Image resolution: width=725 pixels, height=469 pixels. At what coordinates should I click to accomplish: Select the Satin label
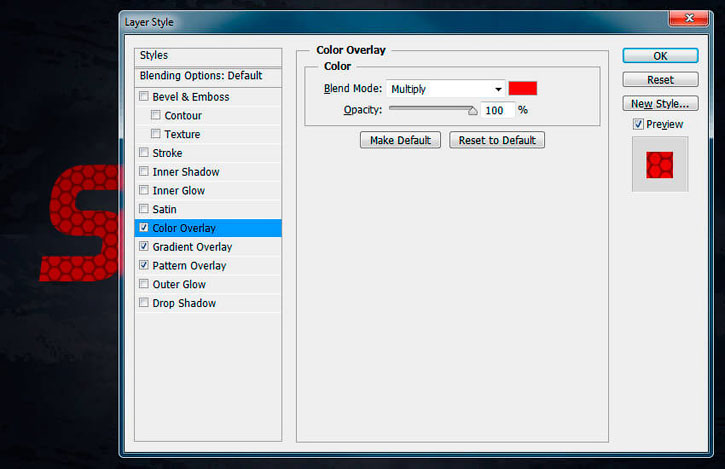[x=165, y=209]
